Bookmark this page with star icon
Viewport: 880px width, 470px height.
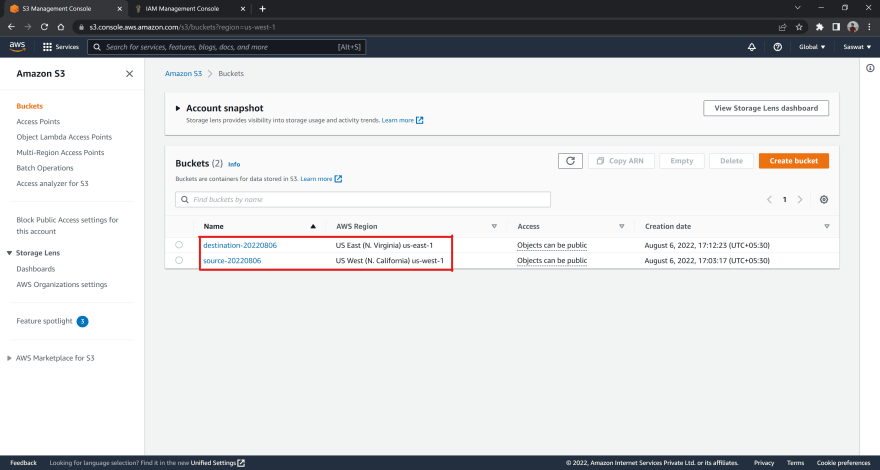coord(799,27)
